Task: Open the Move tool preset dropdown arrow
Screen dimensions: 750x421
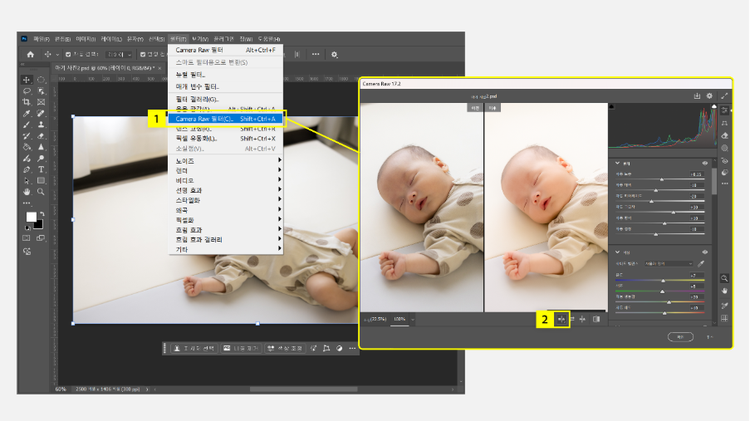Action: [57, 55]
